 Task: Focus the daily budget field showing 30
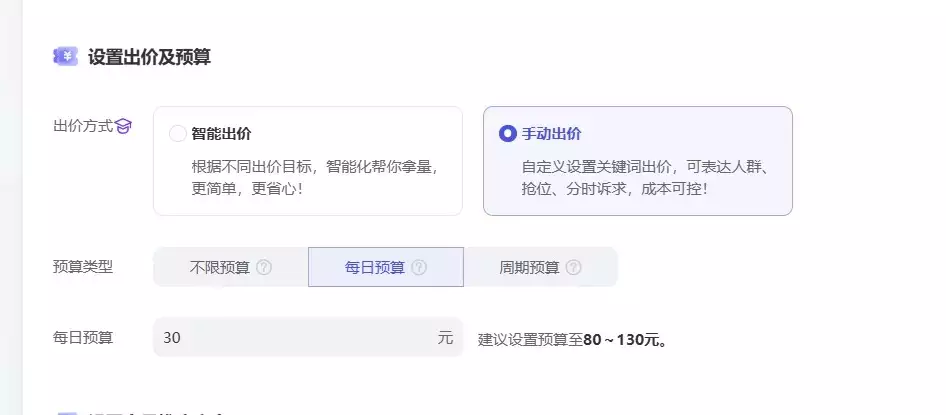point(308,338)
